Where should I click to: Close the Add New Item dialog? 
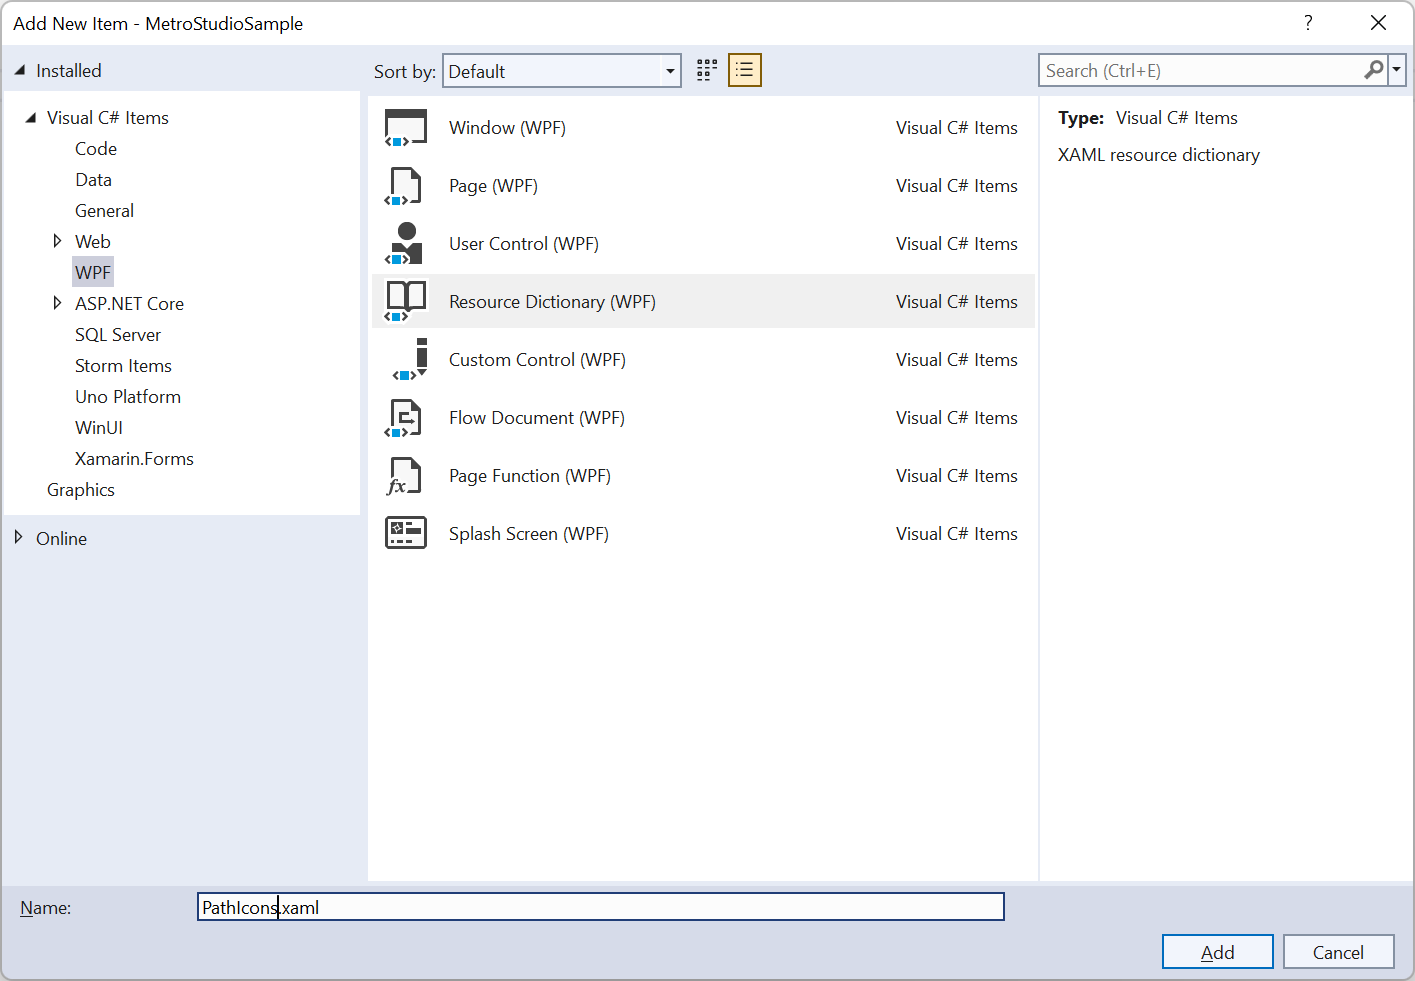click(x=1378, y=23)
